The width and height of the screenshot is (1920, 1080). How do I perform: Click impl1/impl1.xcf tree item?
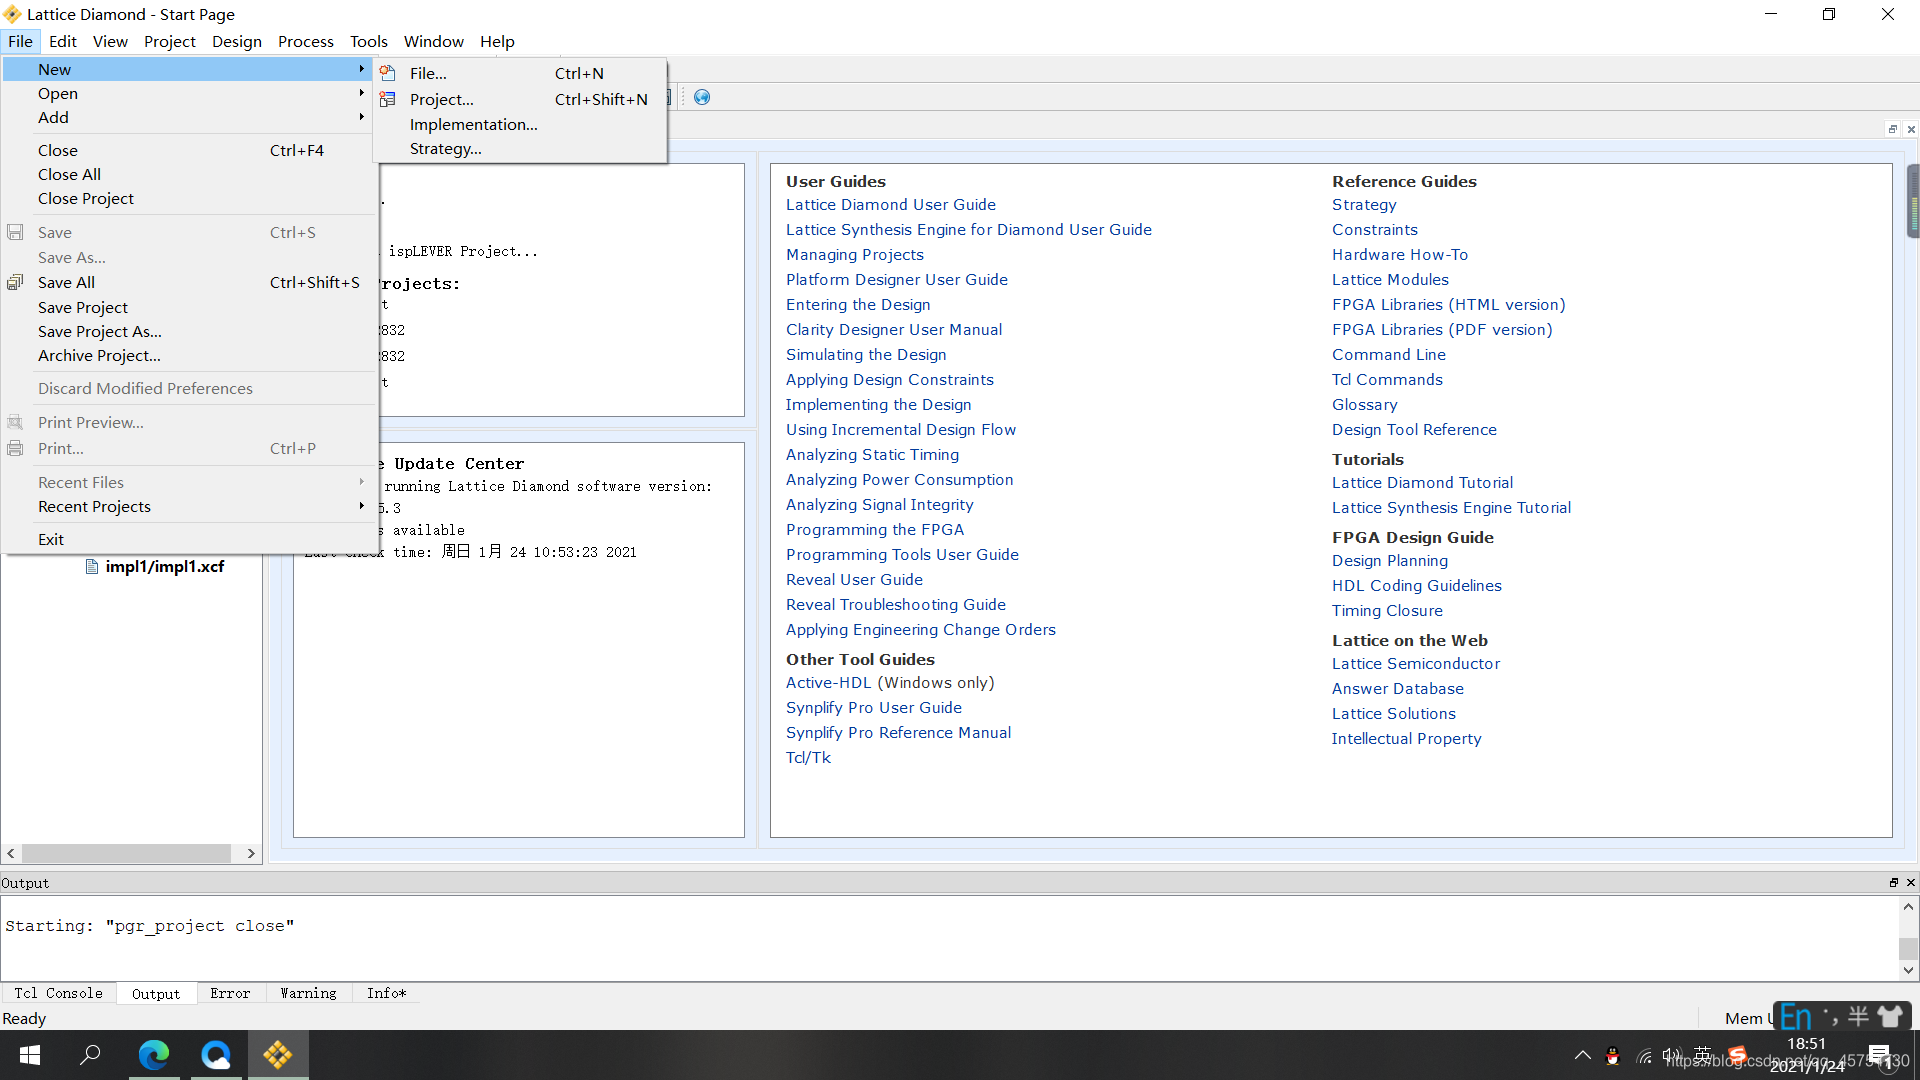tap(165, 566)
